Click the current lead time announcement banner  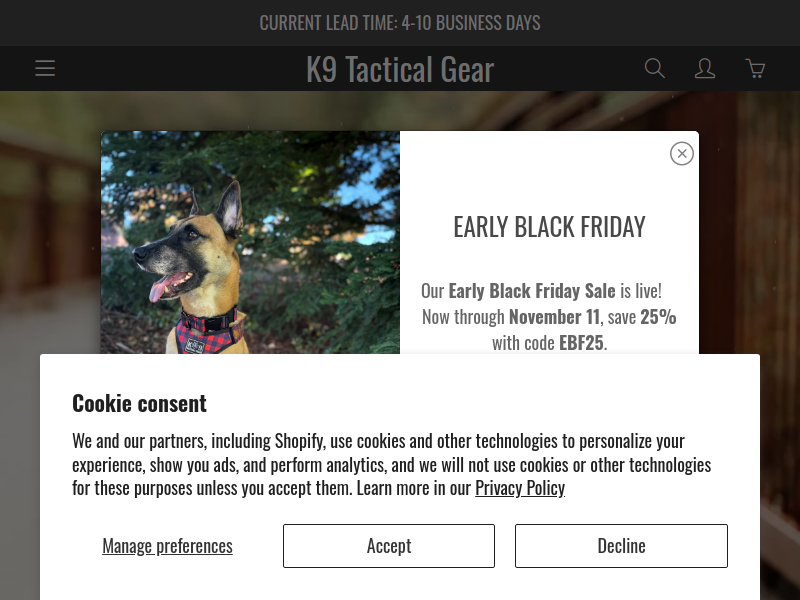(400, 23)
